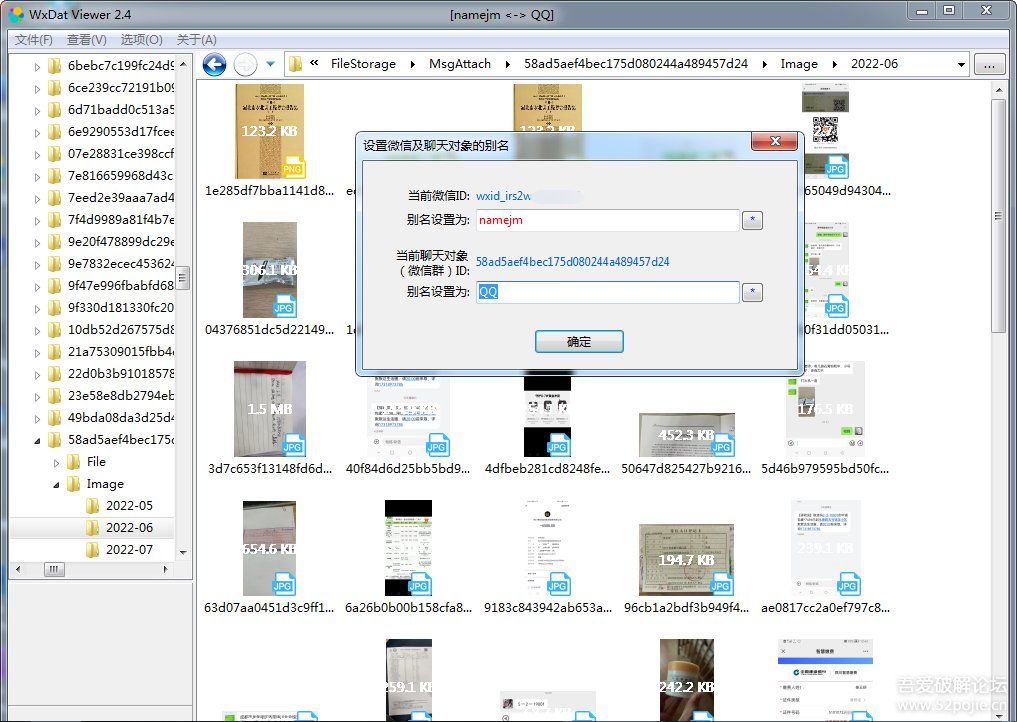The image size is (1017, 722).
Task: Select the 2022-05 folder in tree
Action: (x=128, y=506)
